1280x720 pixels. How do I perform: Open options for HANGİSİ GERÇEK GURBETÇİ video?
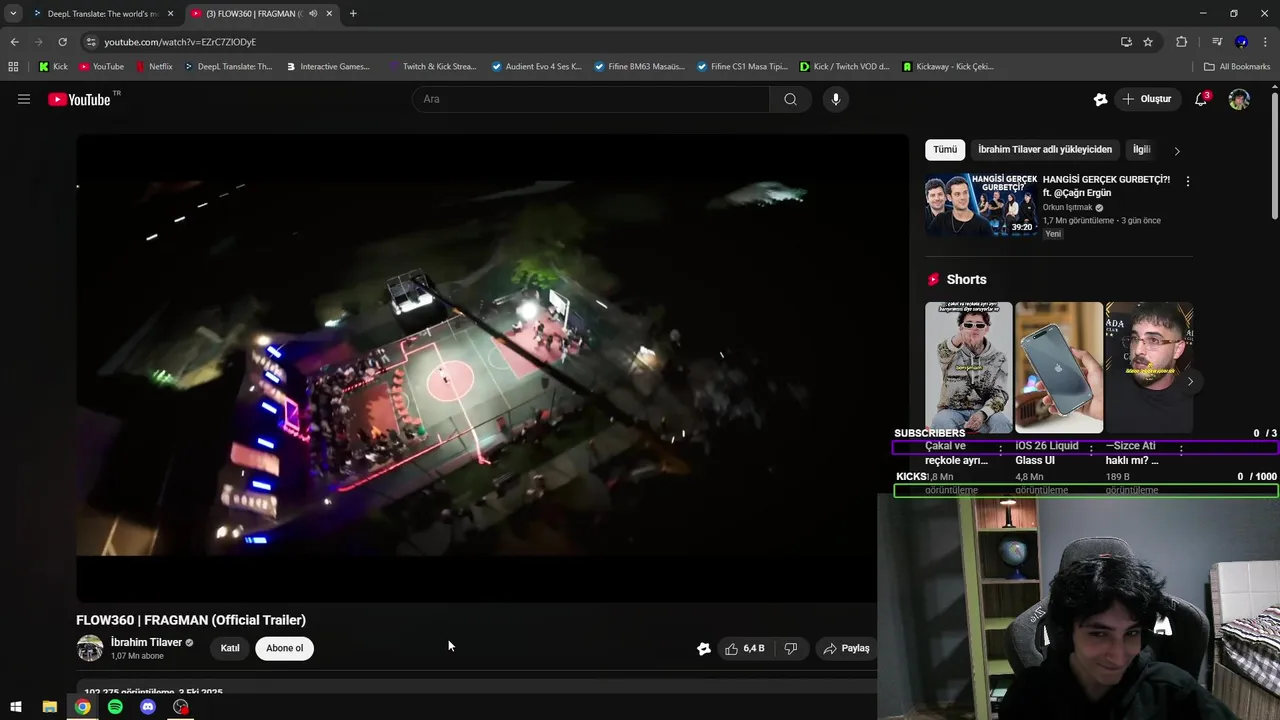[1187, 182]
